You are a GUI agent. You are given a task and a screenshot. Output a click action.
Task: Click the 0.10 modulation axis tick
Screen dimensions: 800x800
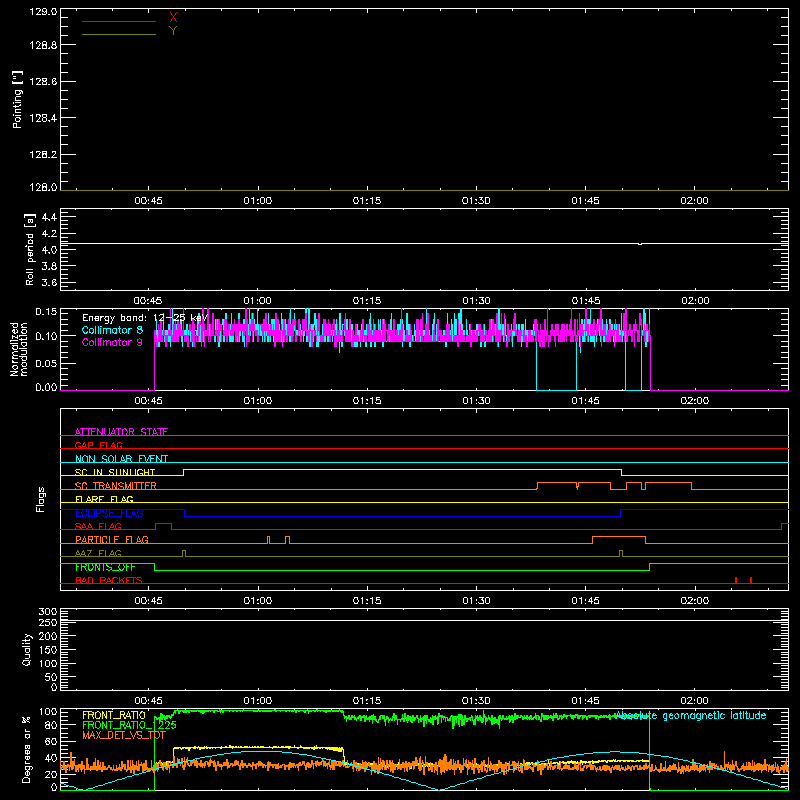(x=46, y=336)
